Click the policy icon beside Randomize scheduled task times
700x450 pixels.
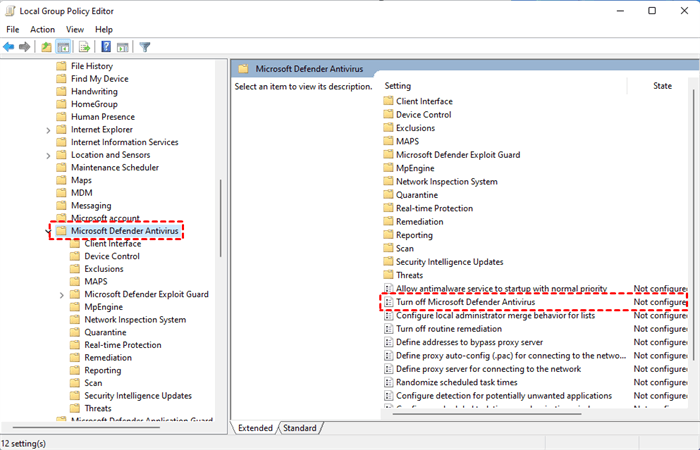click(x=388, y=383)
